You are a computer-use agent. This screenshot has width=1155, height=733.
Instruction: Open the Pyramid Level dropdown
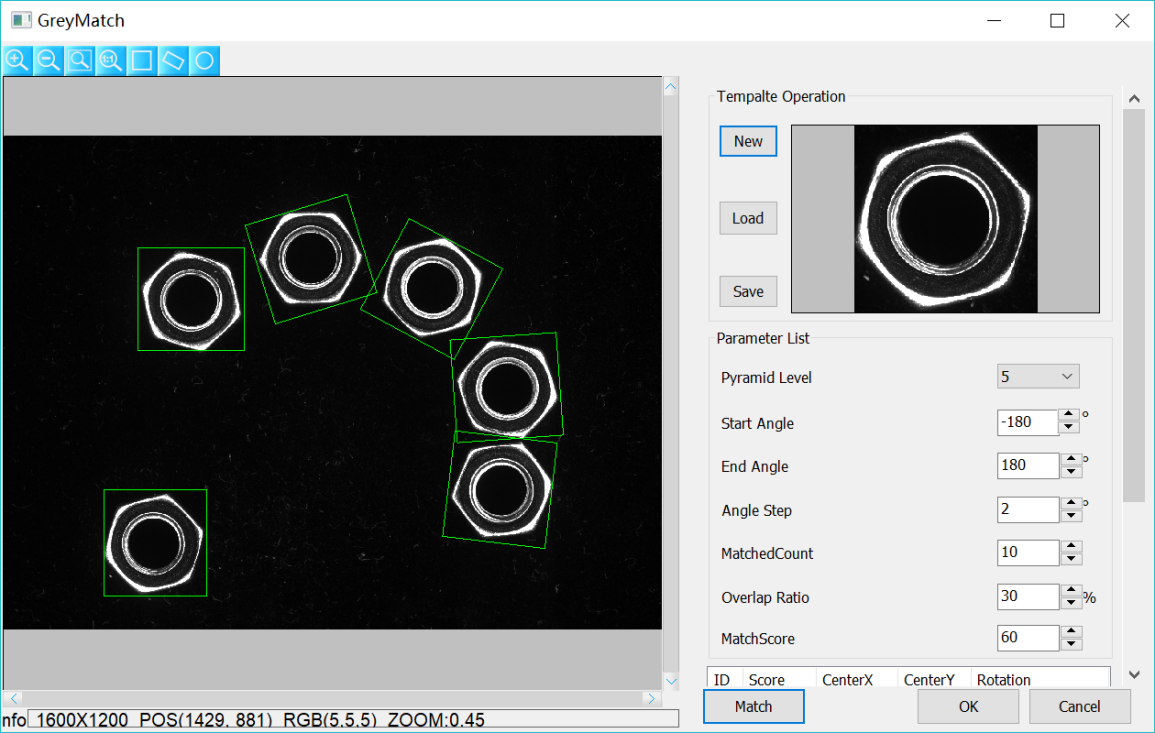pyautogui.click(x=1038, y=377)
